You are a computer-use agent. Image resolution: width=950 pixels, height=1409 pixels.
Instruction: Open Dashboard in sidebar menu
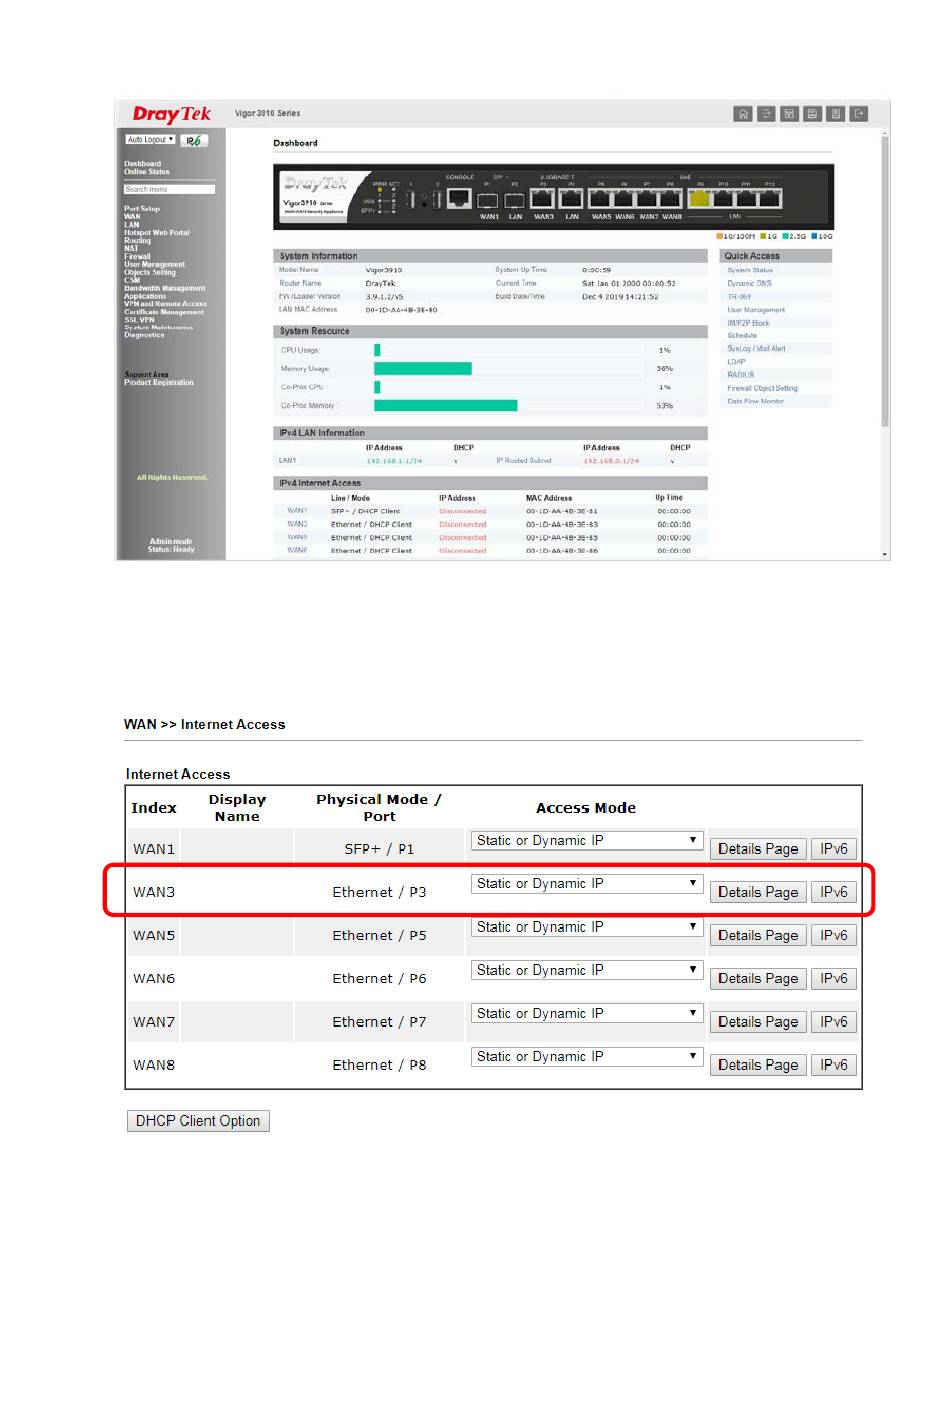pyautogui.click(x=142, y=164)
